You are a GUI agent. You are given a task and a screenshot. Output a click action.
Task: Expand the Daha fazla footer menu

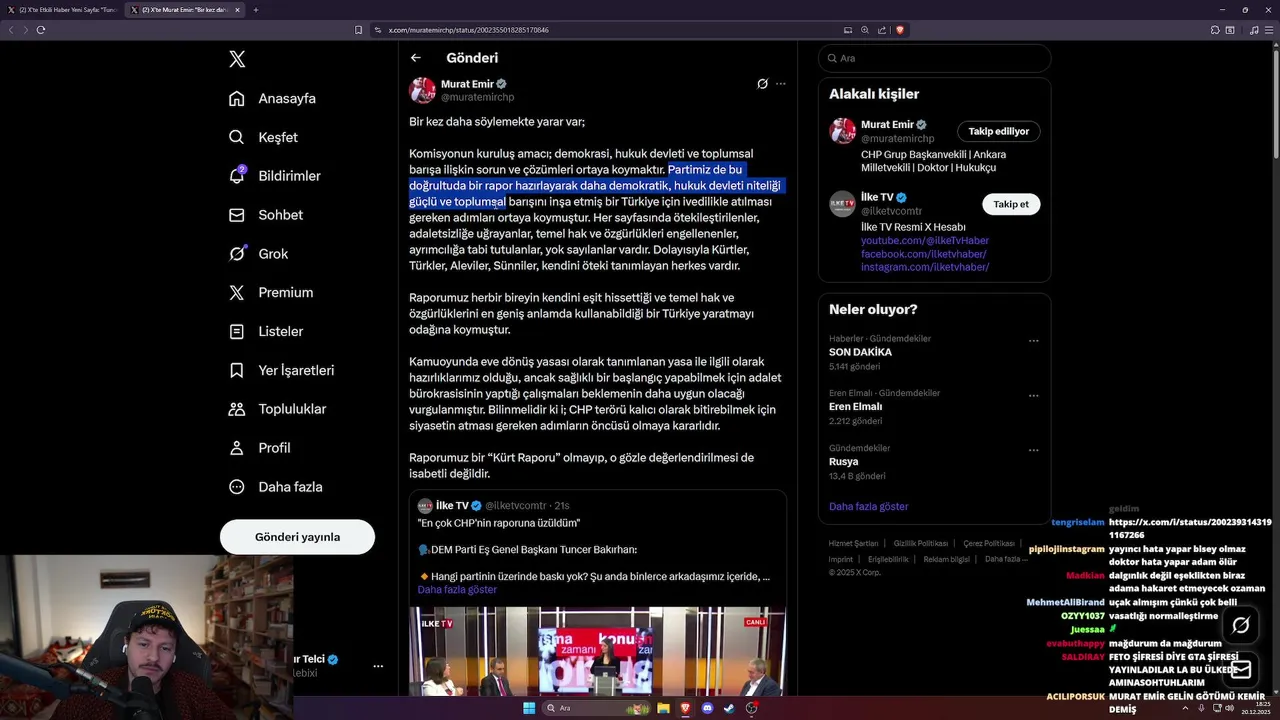[x=1005, y=559]
